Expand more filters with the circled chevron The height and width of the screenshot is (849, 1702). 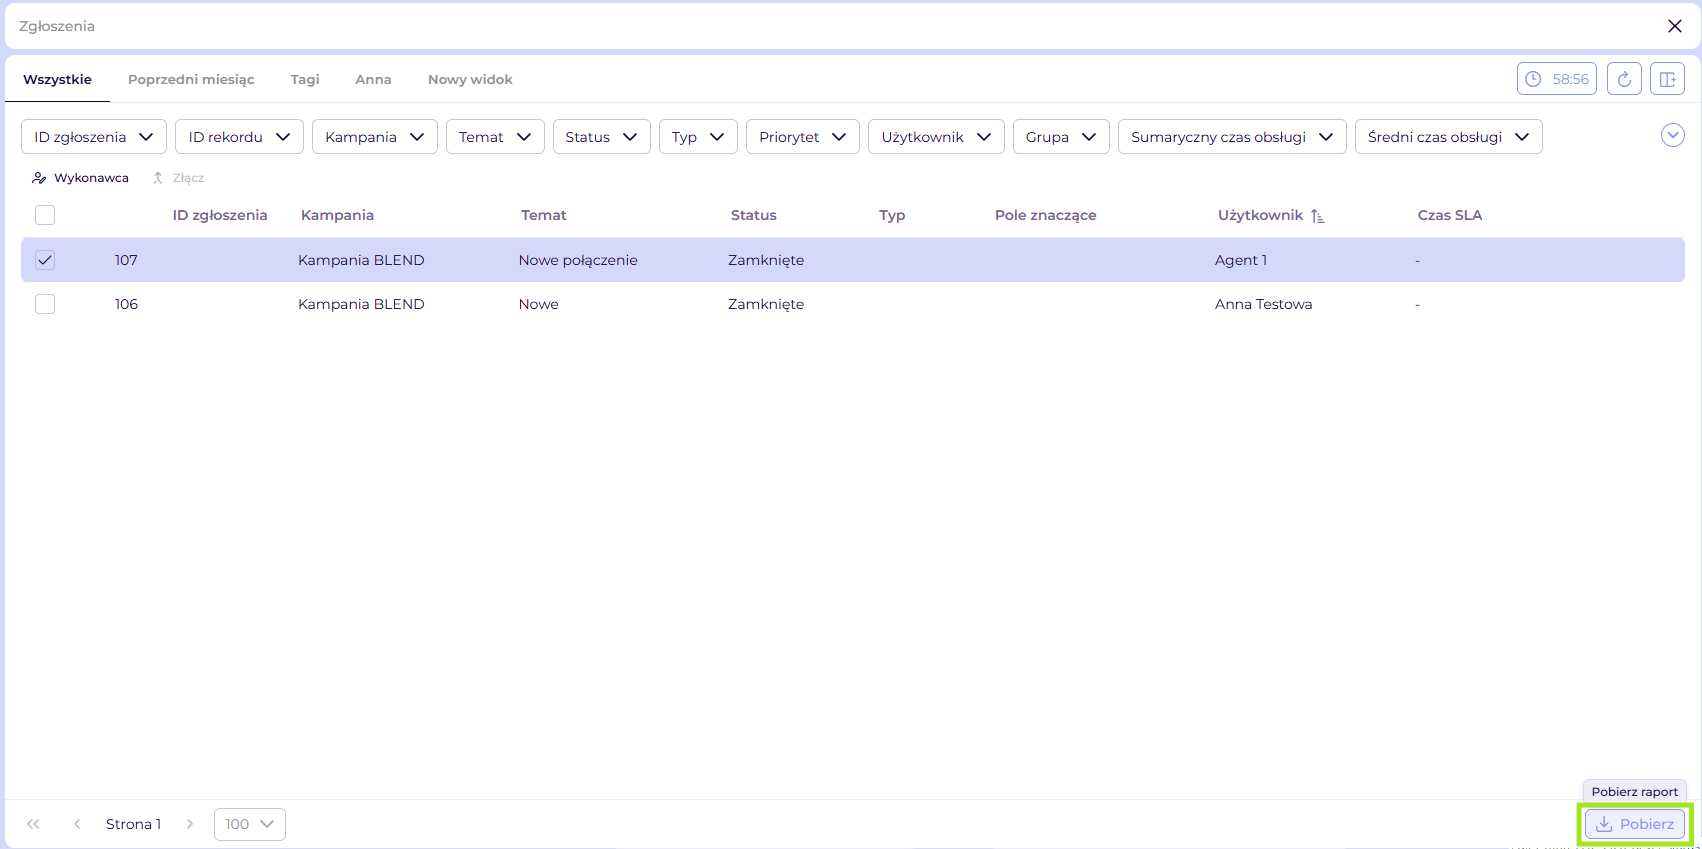pyautogui.click(x=1673, y=135)
